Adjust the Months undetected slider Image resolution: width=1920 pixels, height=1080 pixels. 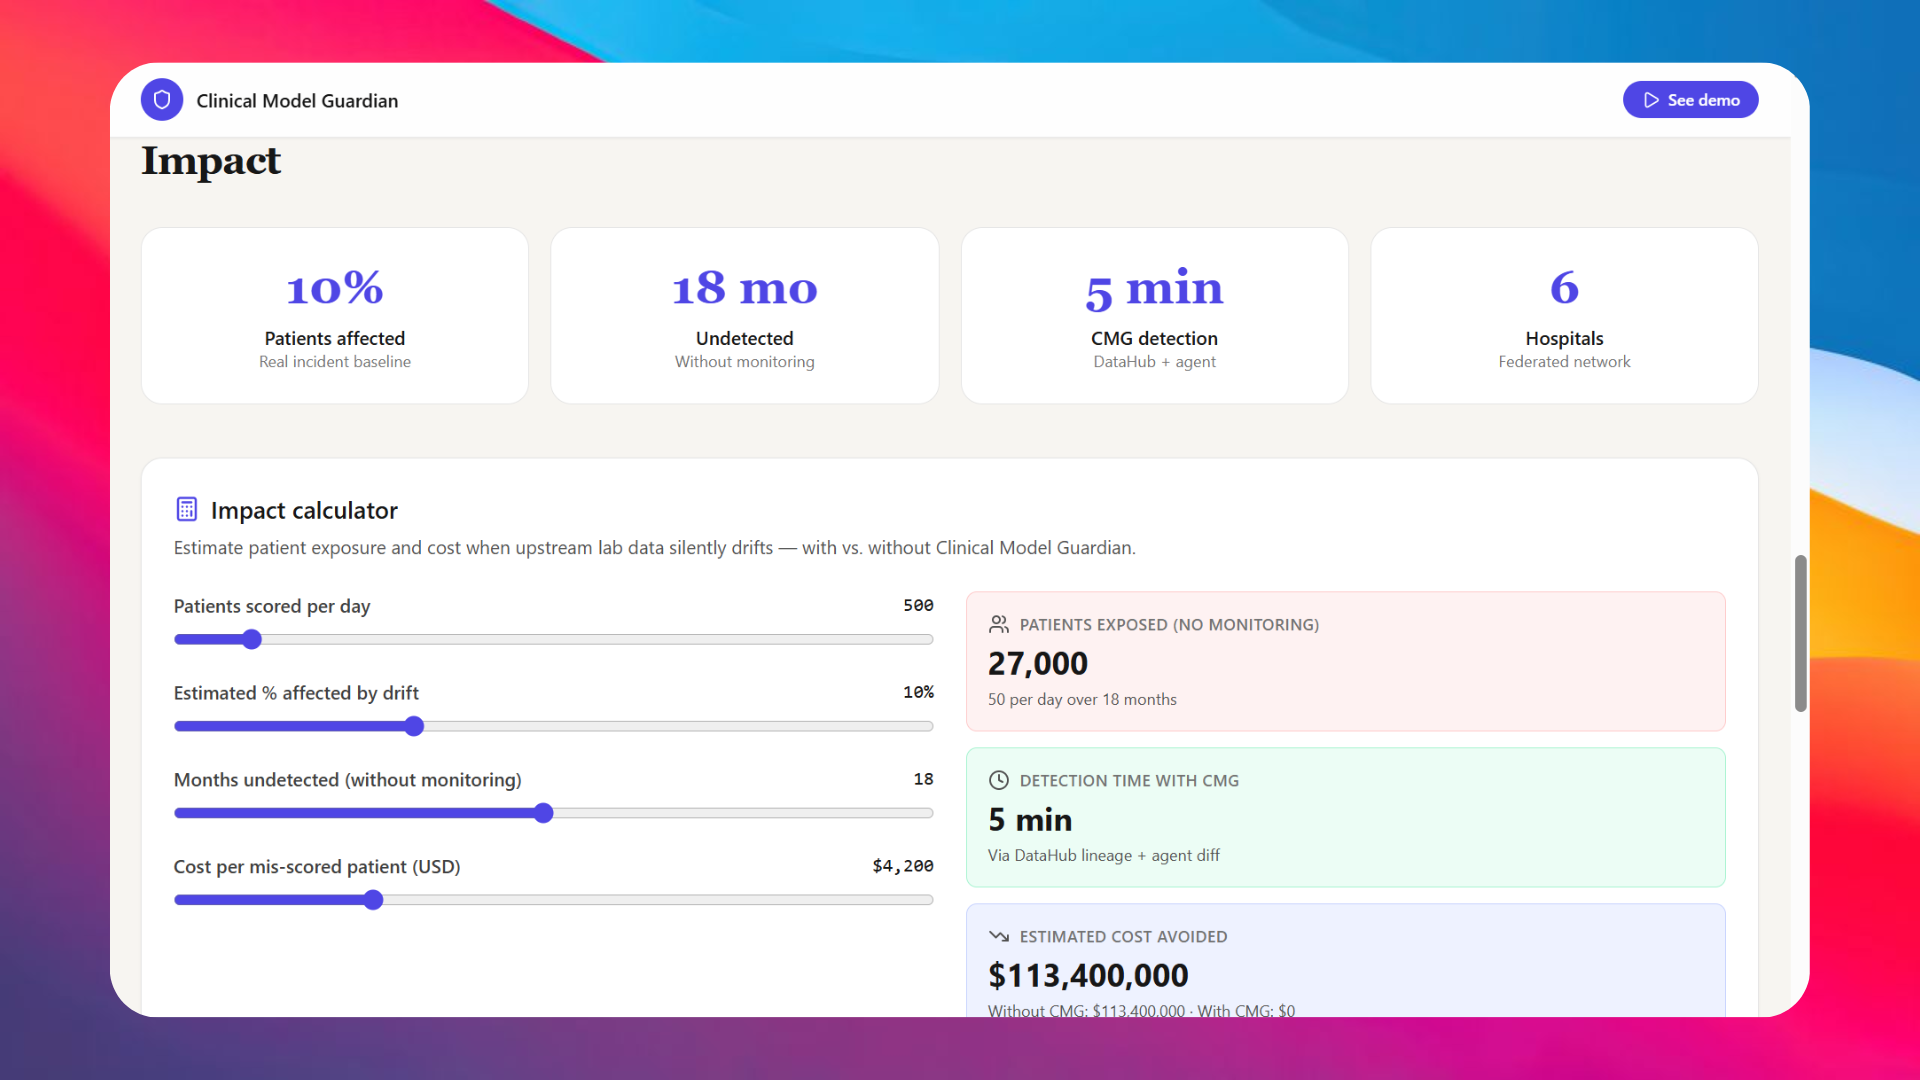[x=553, y=814]
